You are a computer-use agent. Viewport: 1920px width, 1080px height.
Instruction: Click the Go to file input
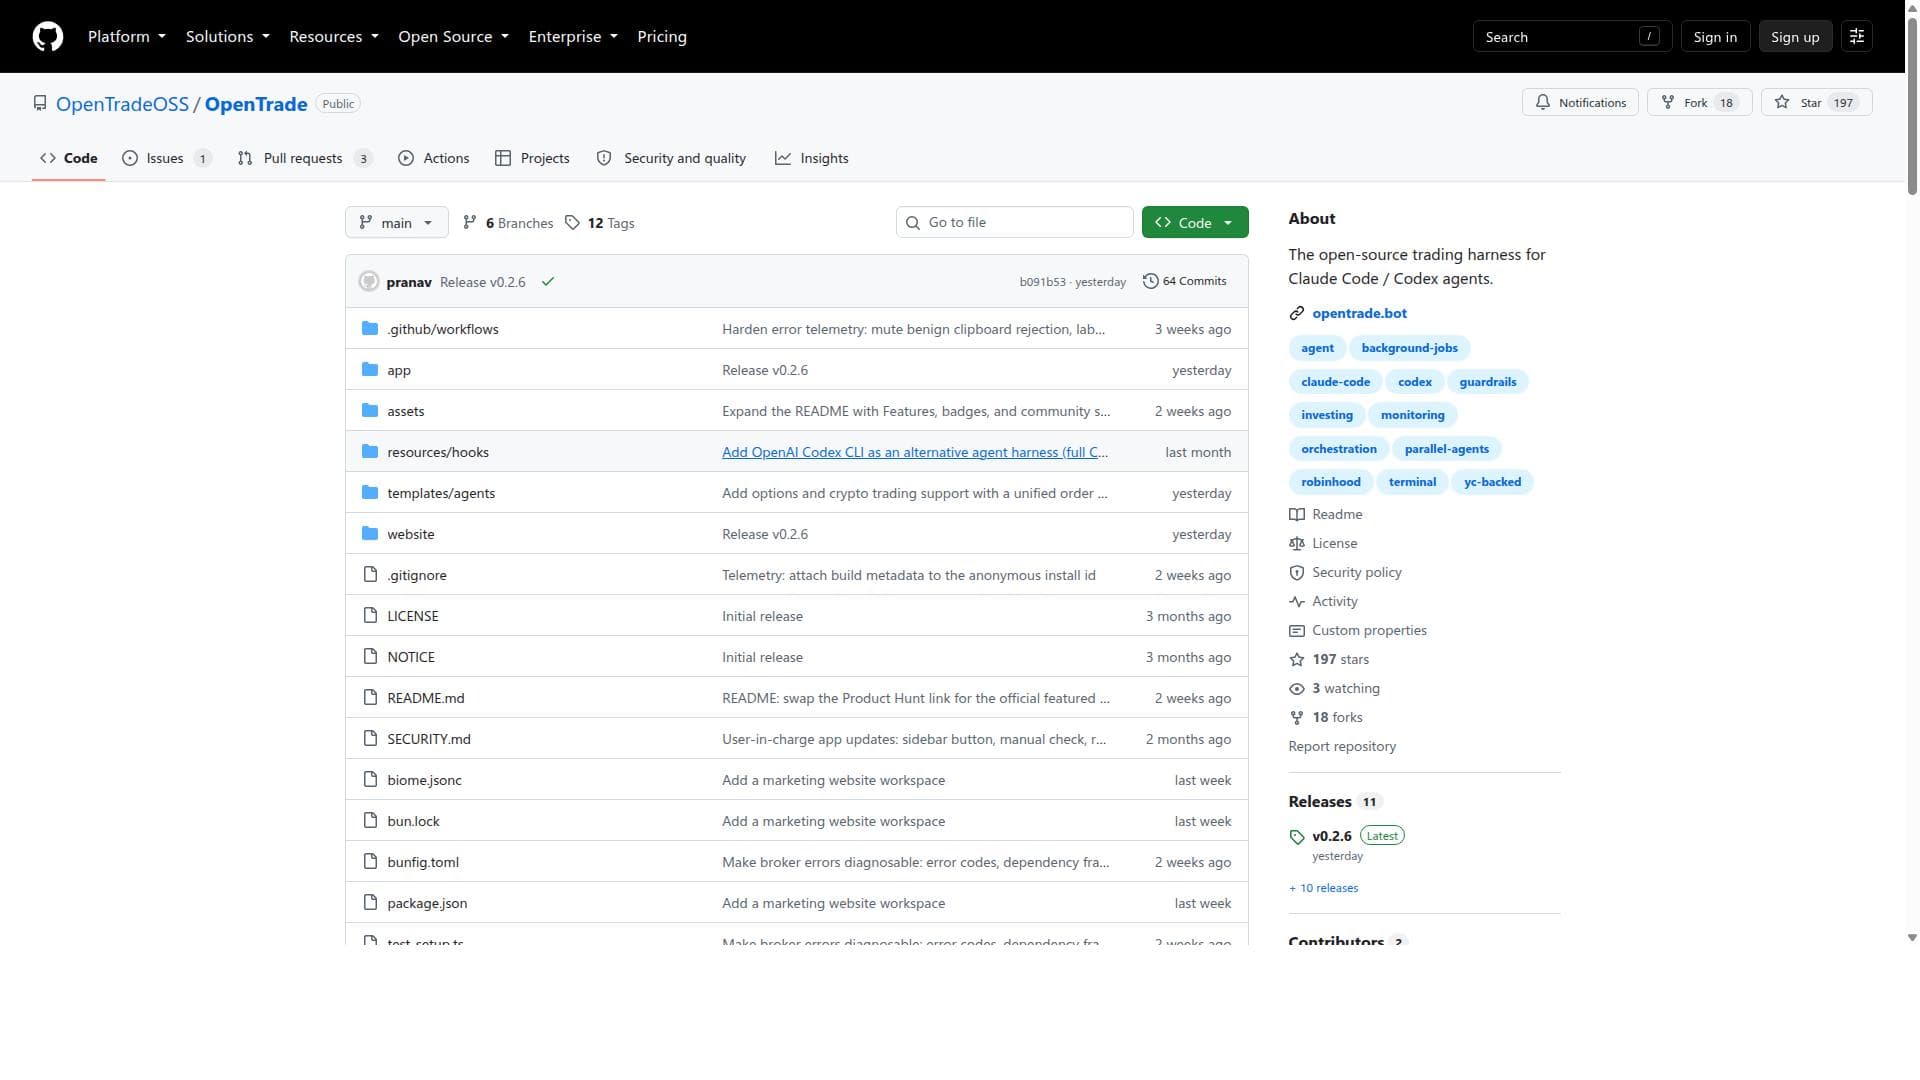click(x=1014, y=223)
